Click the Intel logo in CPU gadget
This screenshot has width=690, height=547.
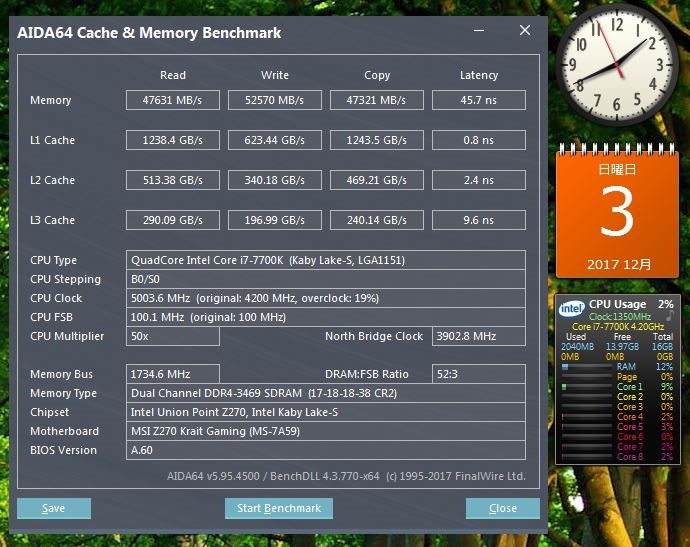[571, 308]
